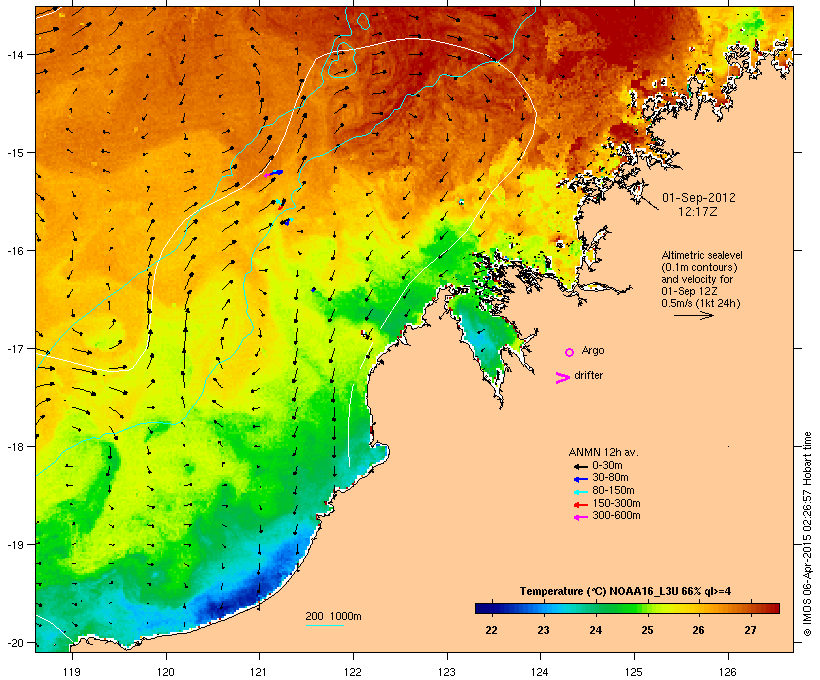
Task: Click the longitude label 126
Action: pyautogui.click(x=727, y=672)
